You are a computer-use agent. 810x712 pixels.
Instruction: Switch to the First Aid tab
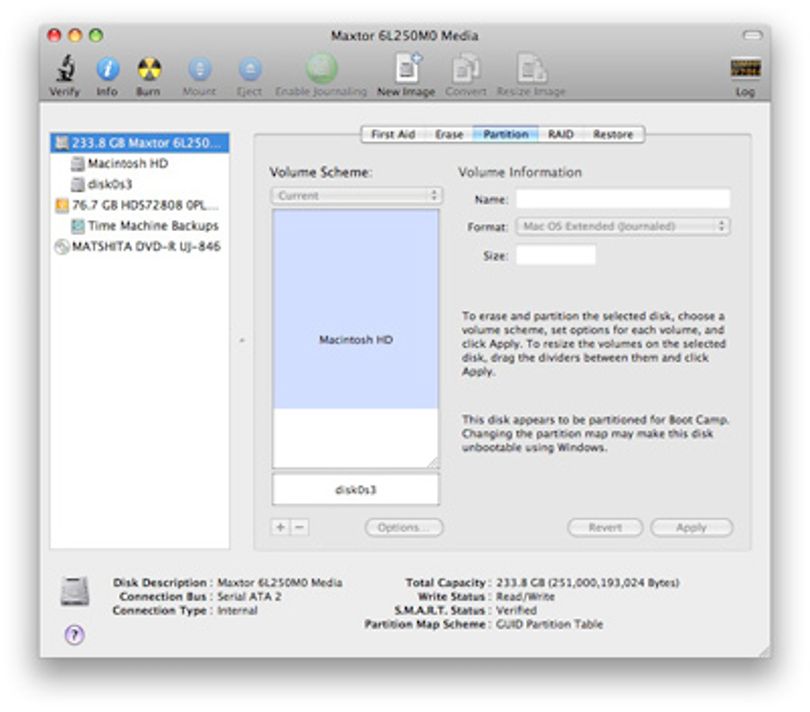(x=393, y=134)
